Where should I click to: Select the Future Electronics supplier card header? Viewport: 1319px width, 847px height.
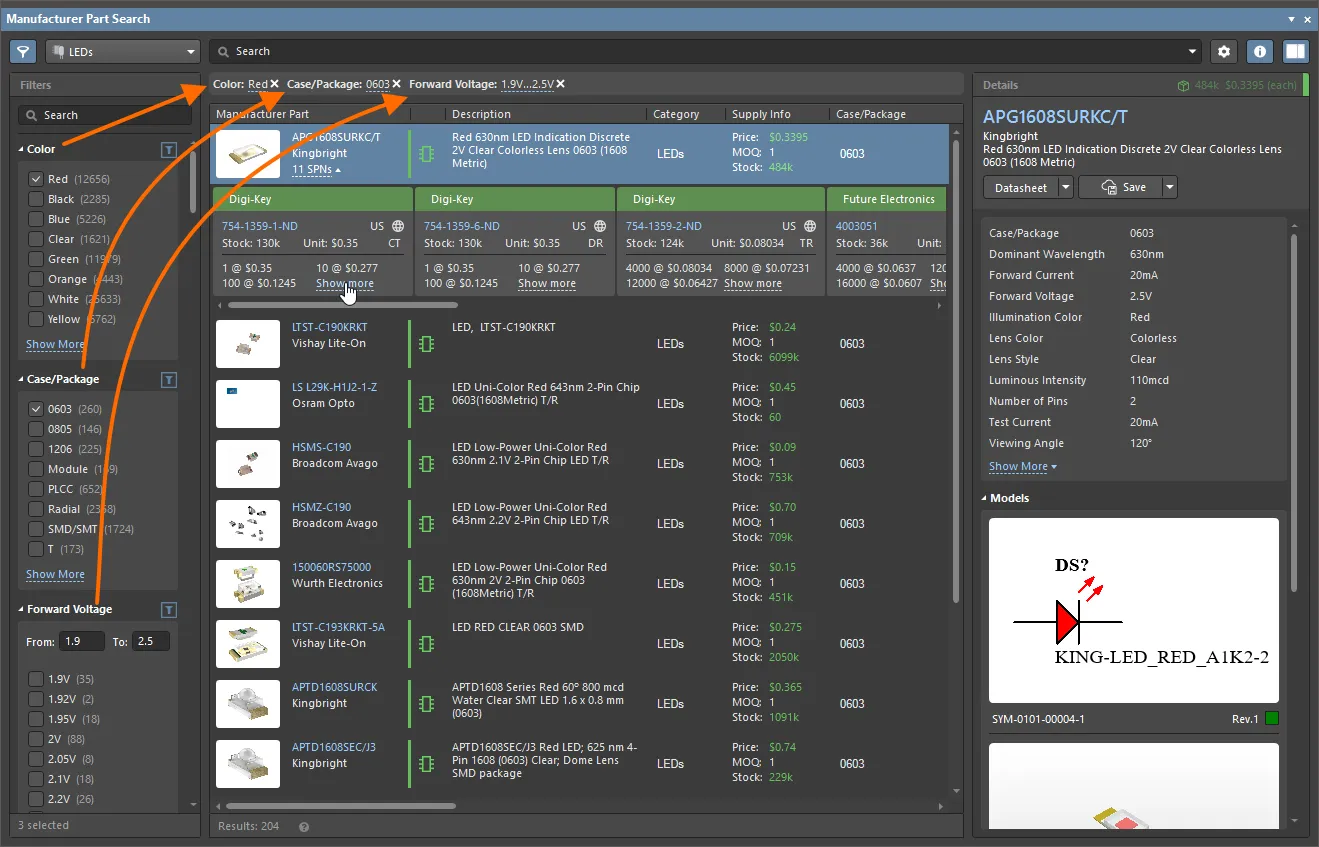coord(888,199)
